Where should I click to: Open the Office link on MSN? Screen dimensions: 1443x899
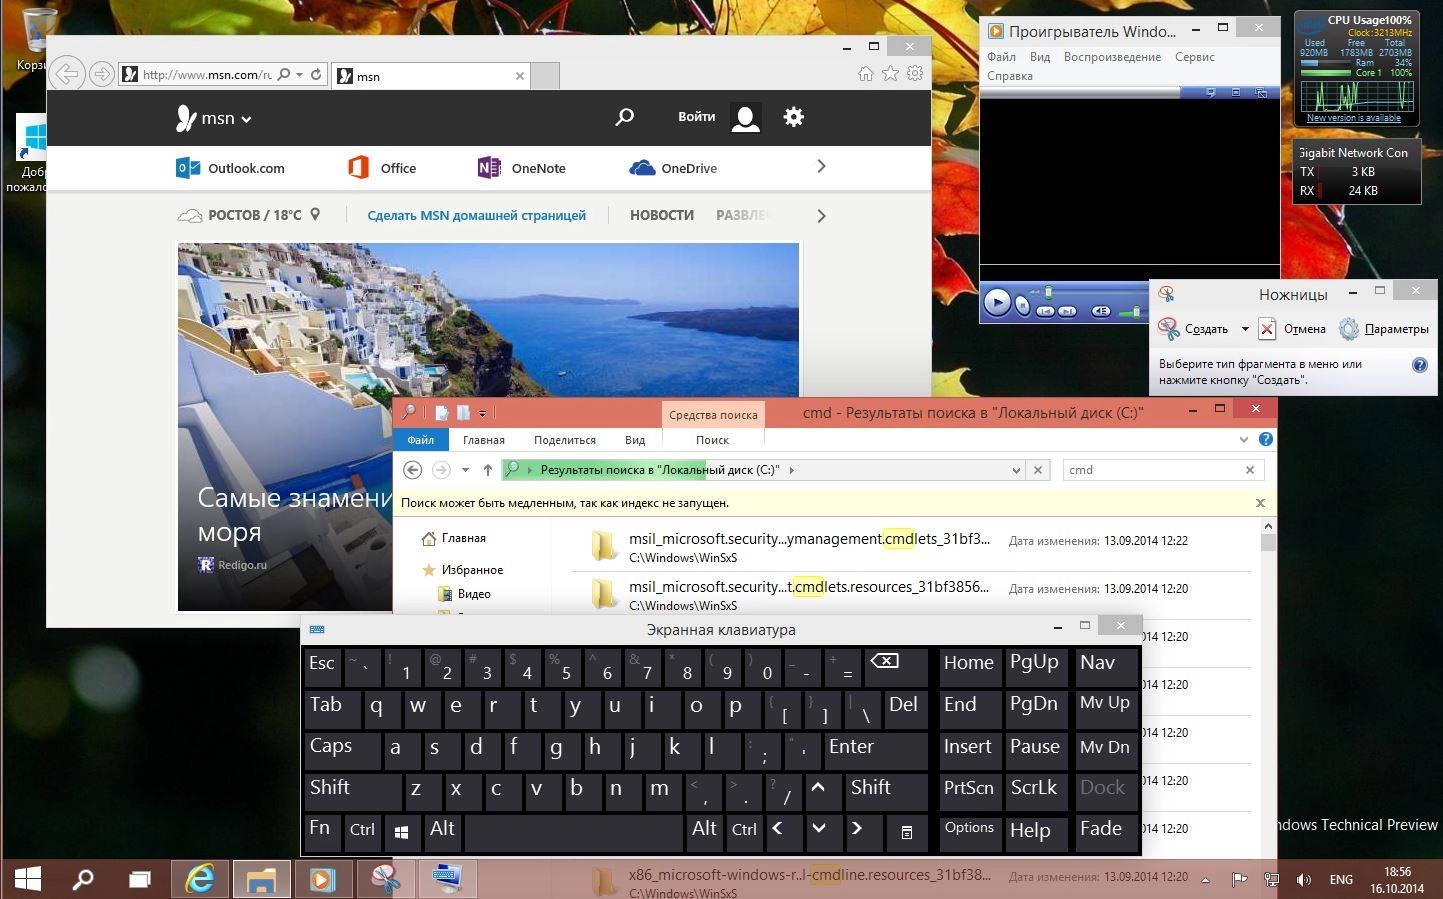point(382,168)
